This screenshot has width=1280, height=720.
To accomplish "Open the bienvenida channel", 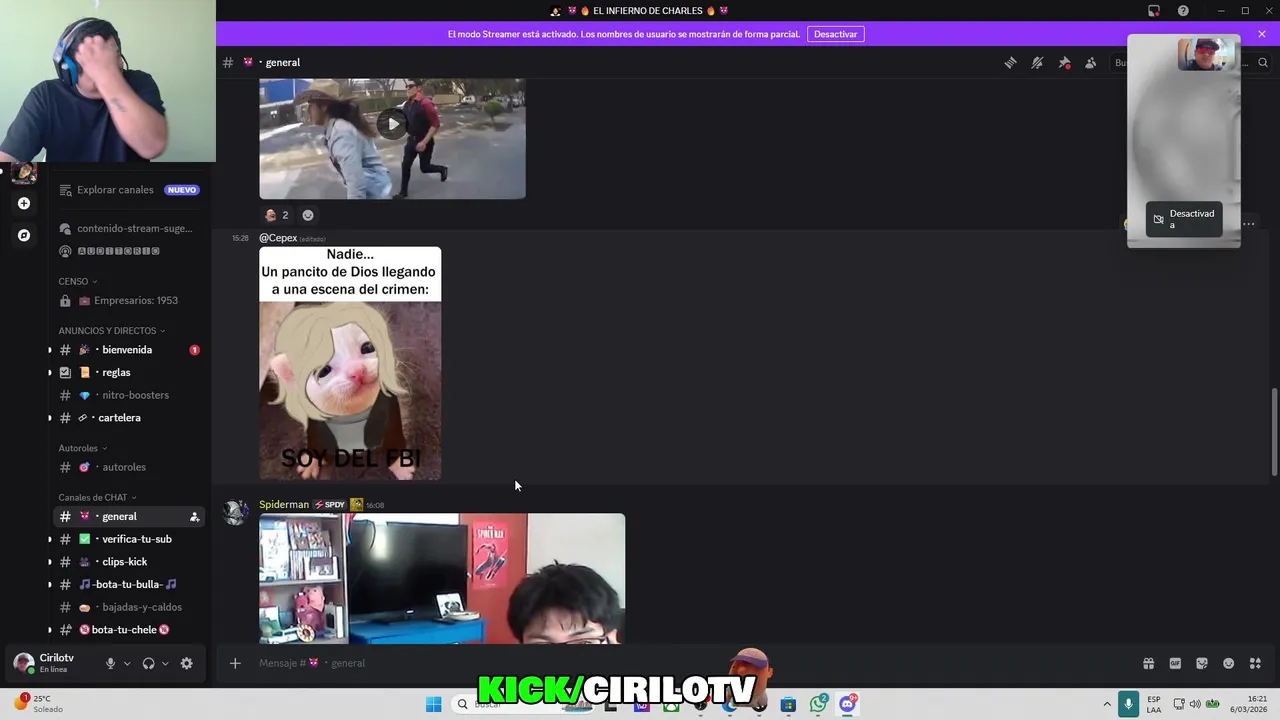I will (129, 350).
